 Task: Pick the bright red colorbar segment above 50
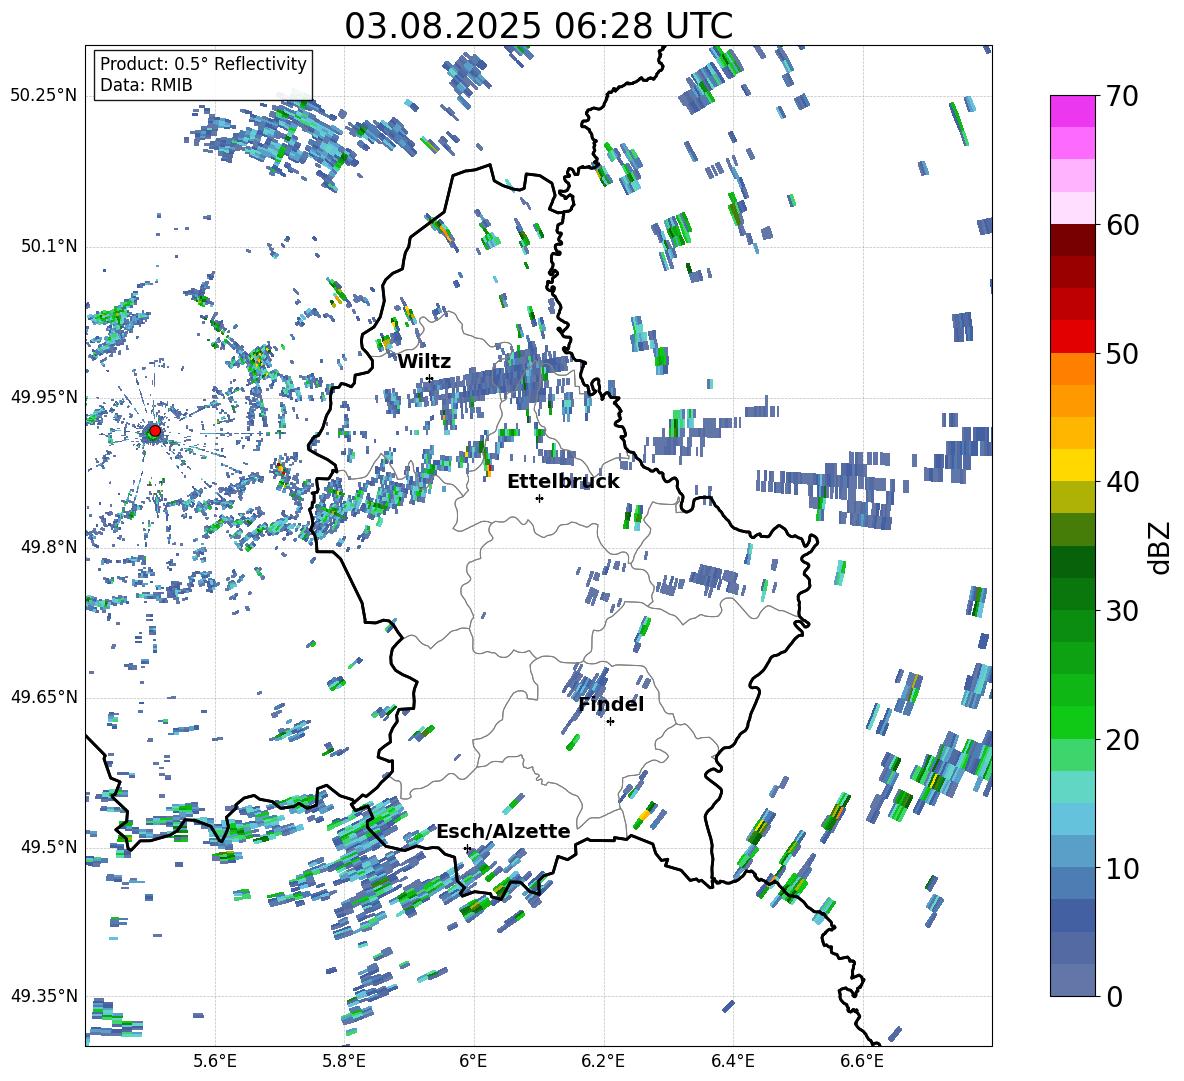click(1072, 337)
